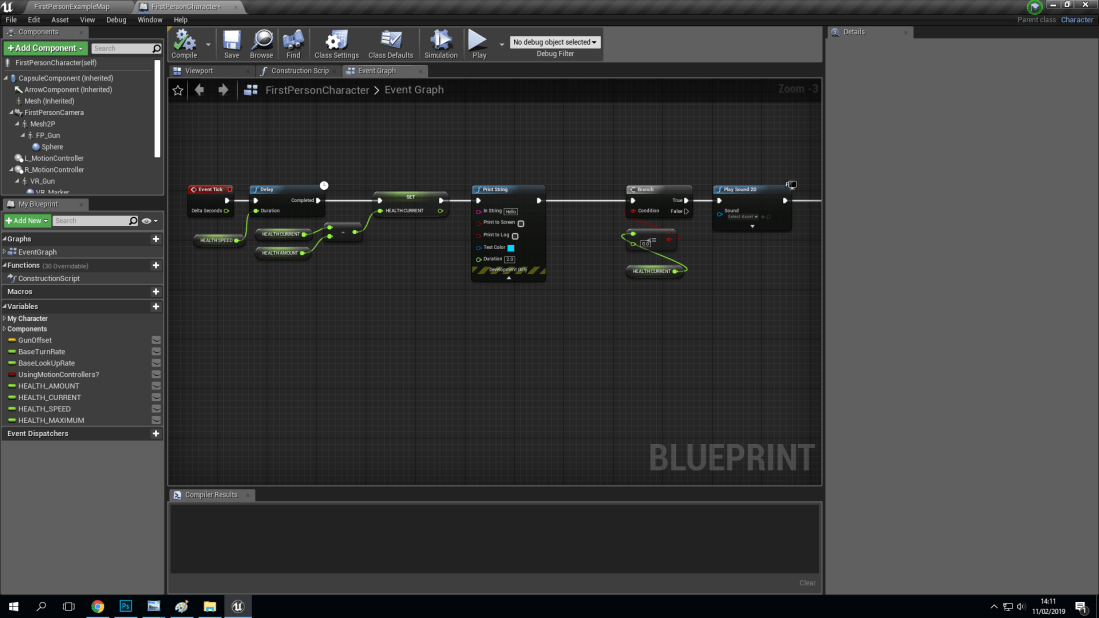This screenshot has width=1099, height=618.
Task: Open the Select Asset dropdown on Play Sound 2D
Action: click(x=743, y=216)
